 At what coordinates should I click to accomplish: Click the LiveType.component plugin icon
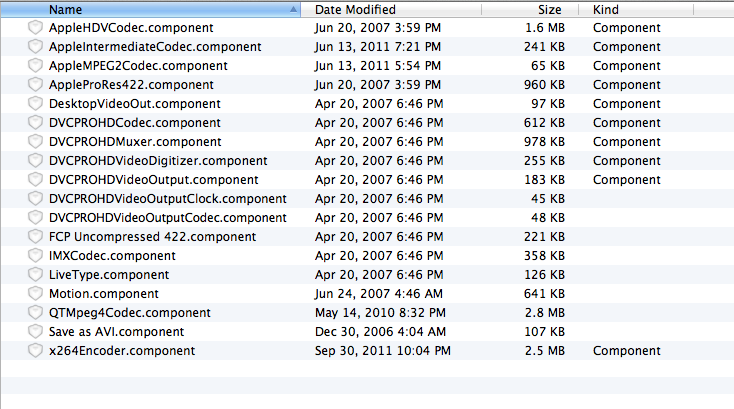pyautogui.click(x=36, y=275)
